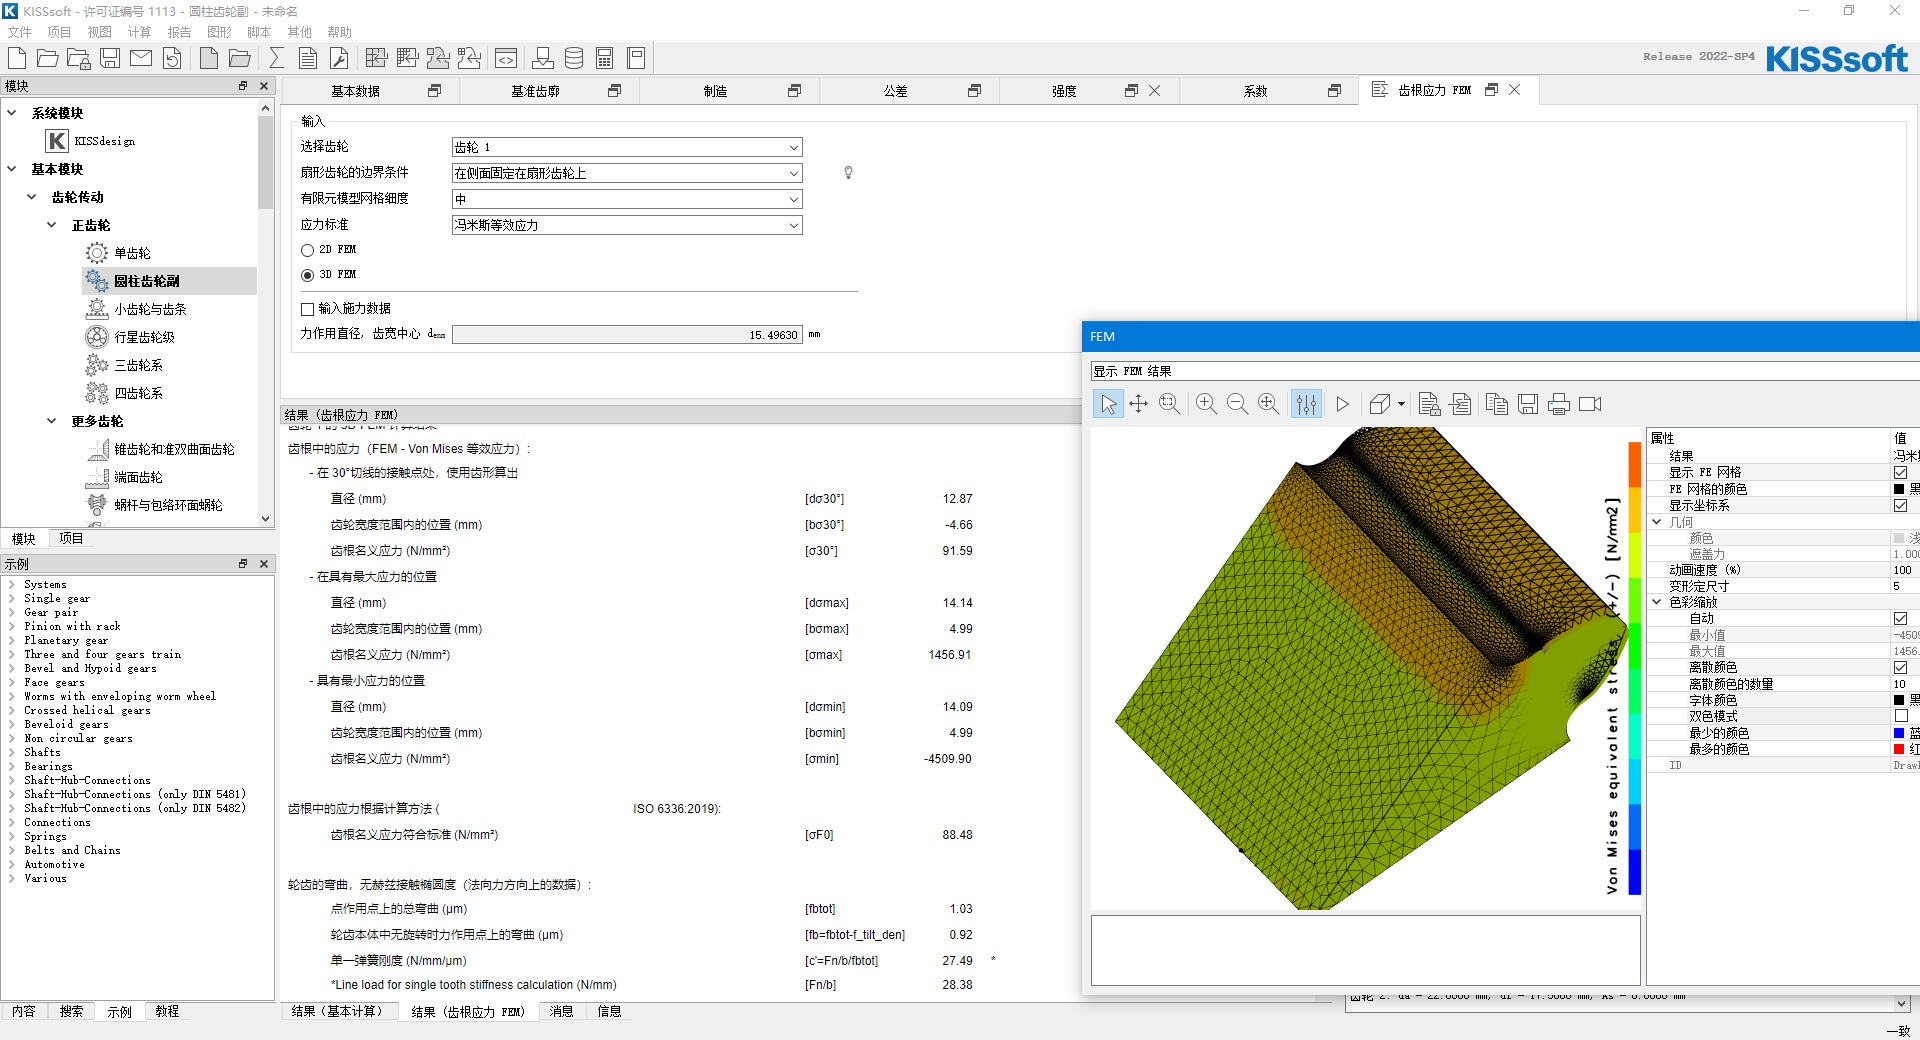Open the 文件 menu
The height and width of the screenshot is (1040, 1920).
(x=19, y=32)
